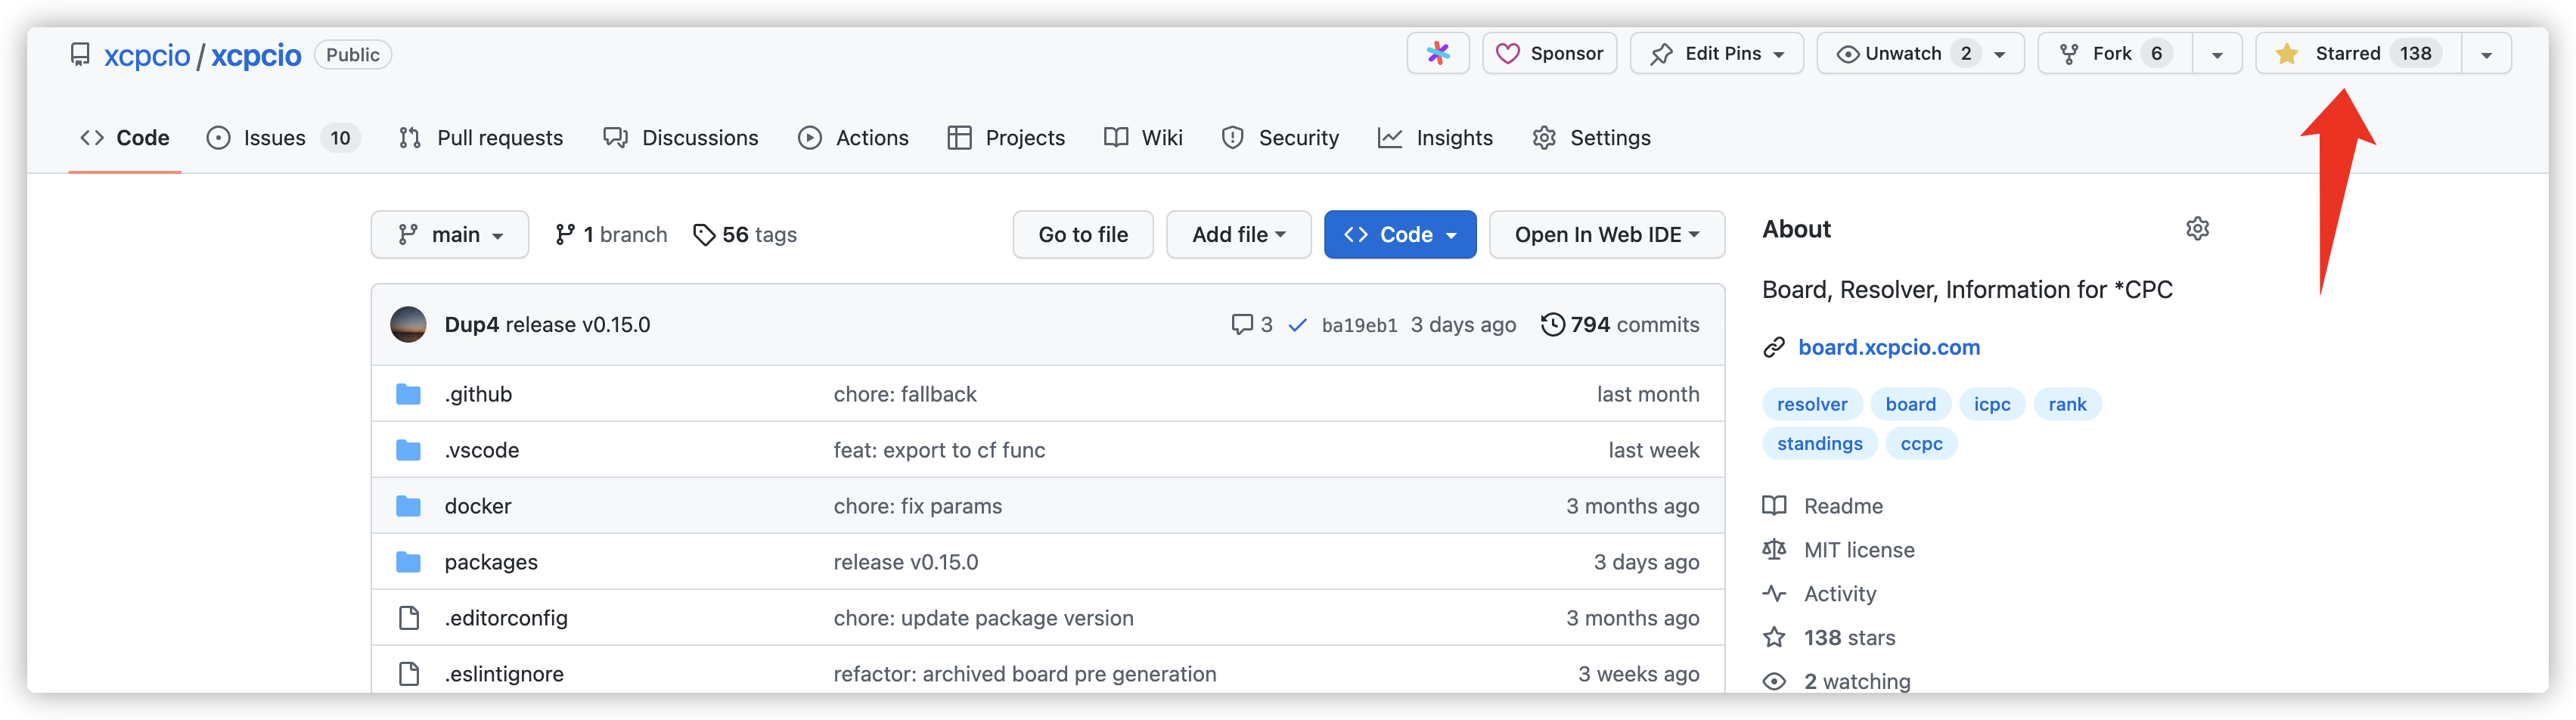Image resolution: width=2576 pixels, height=720 pixels.
Task: Open the repository Settings tab
Action: (x=1591, y=138)
